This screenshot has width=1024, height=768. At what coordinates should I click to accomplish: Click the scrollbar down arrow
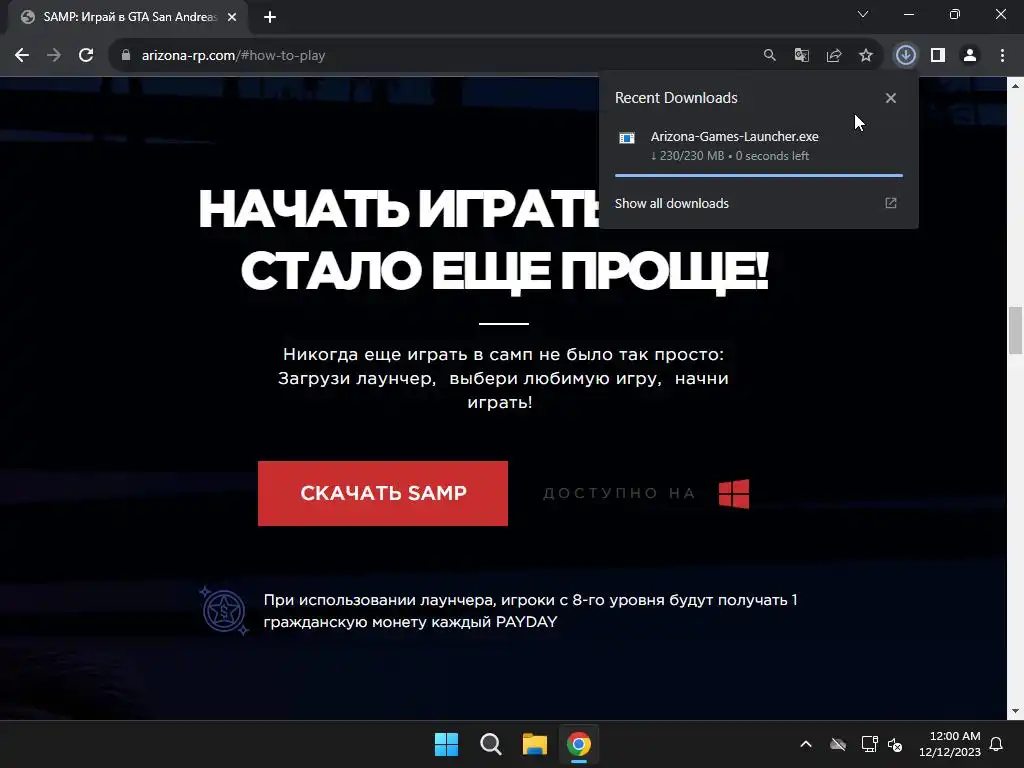[x=1015, y=711]
